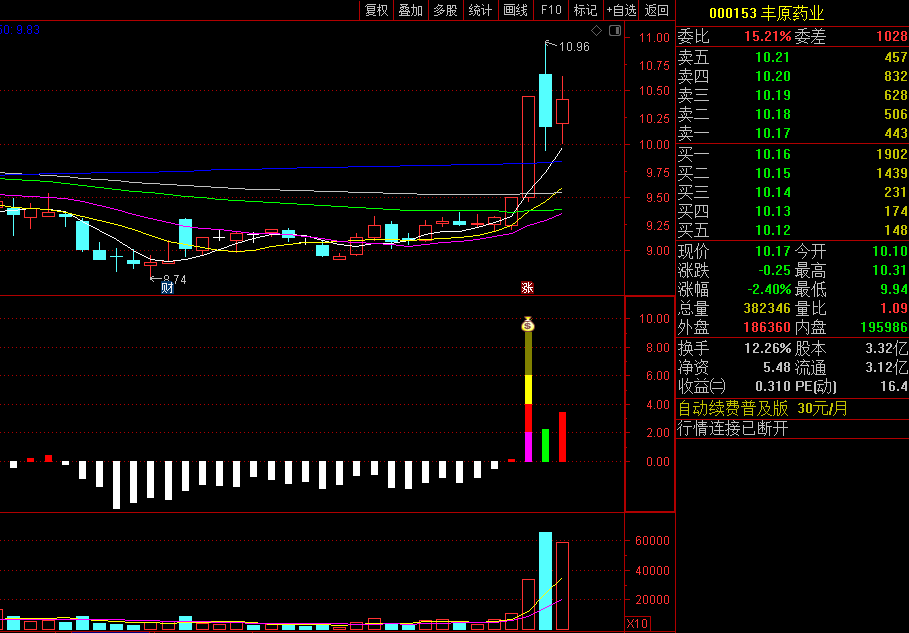
Task: Select the 画线 line drawing tool
Action: click(x=515, y=10)
